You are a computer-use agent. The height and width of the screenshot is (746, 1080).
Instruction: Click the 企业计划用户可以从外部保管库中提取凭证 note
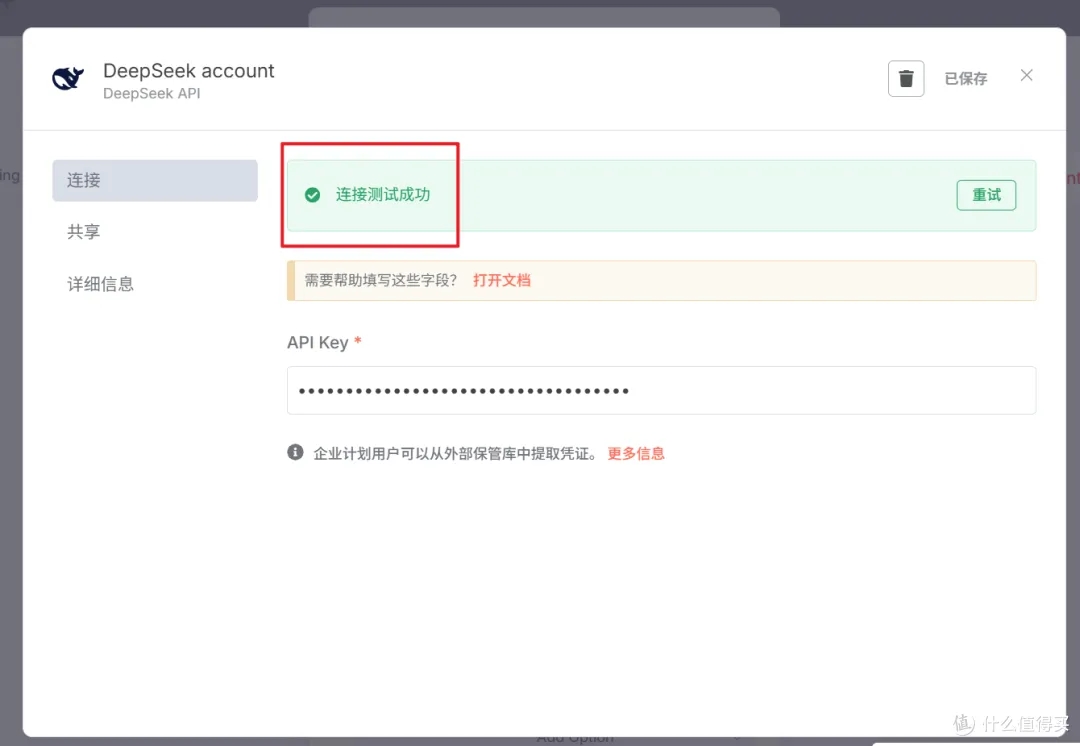455,453
